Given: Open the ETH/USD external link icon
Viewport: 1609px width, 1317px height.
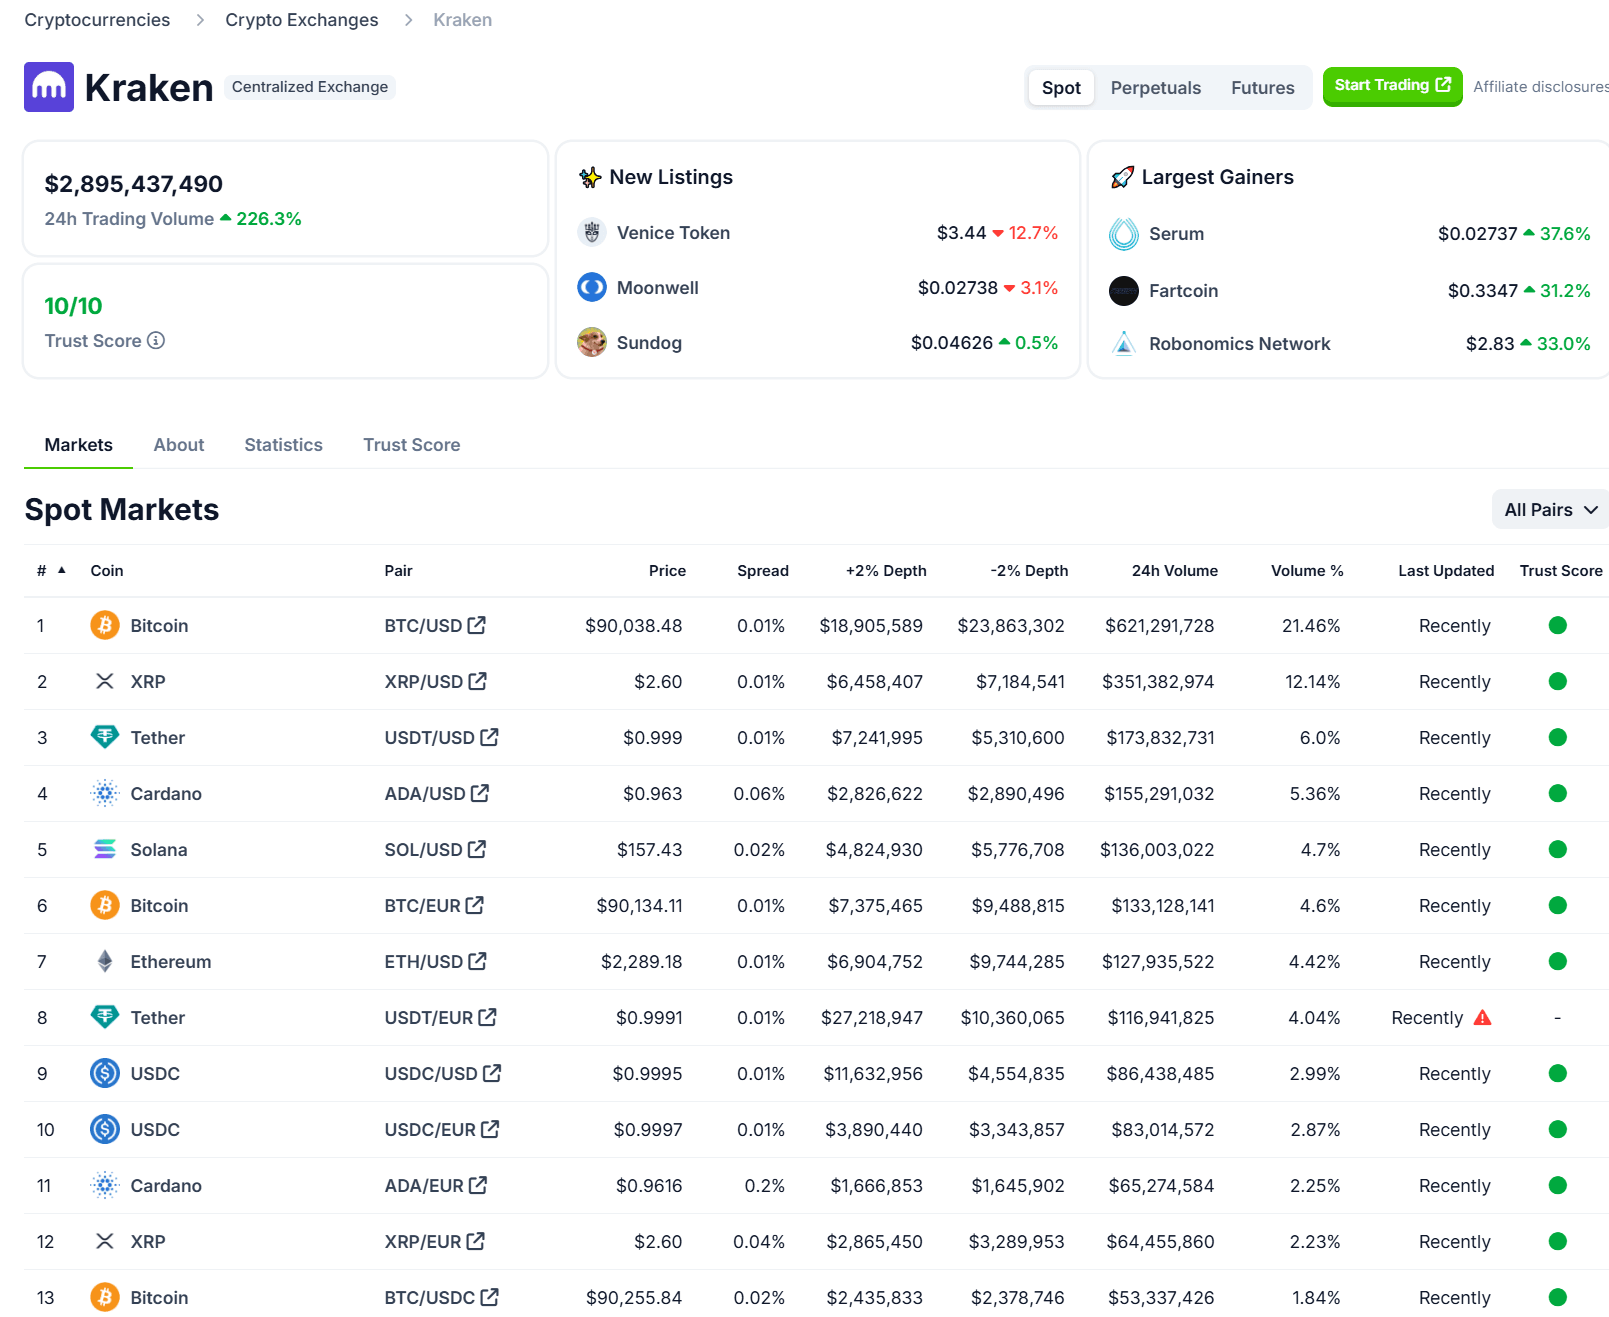Looking at the screenshot, I should pos(478,961).
